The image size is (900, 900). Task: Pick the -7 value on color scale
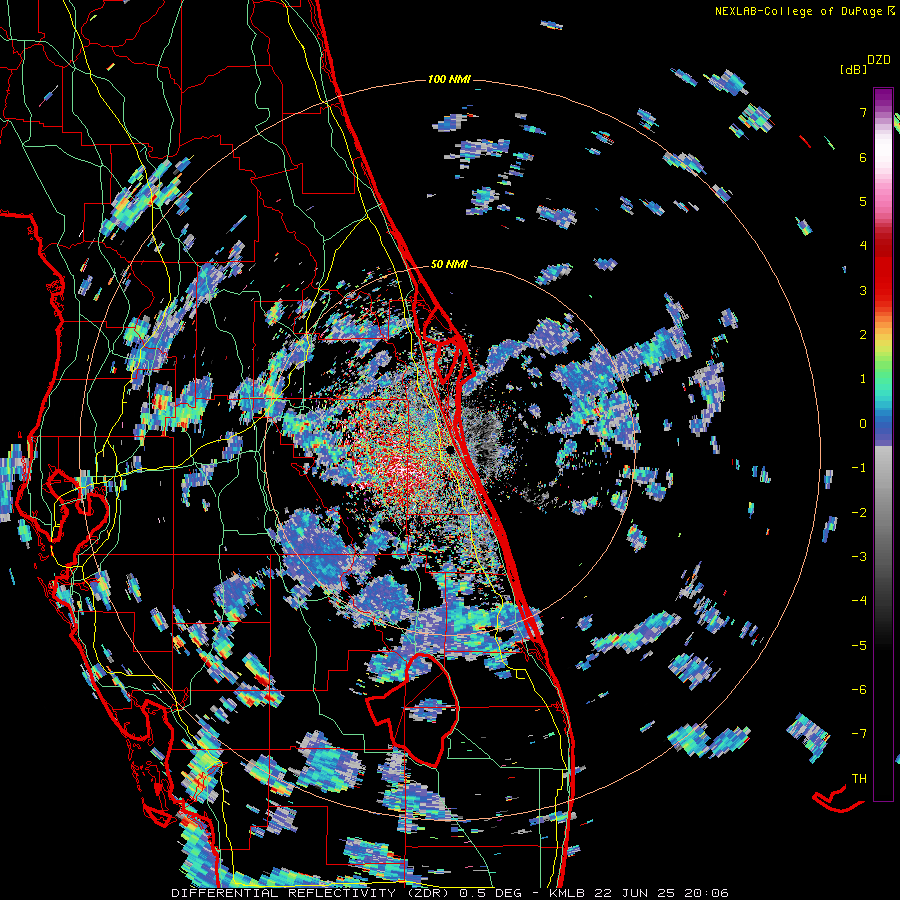click(x=859, y=734)
